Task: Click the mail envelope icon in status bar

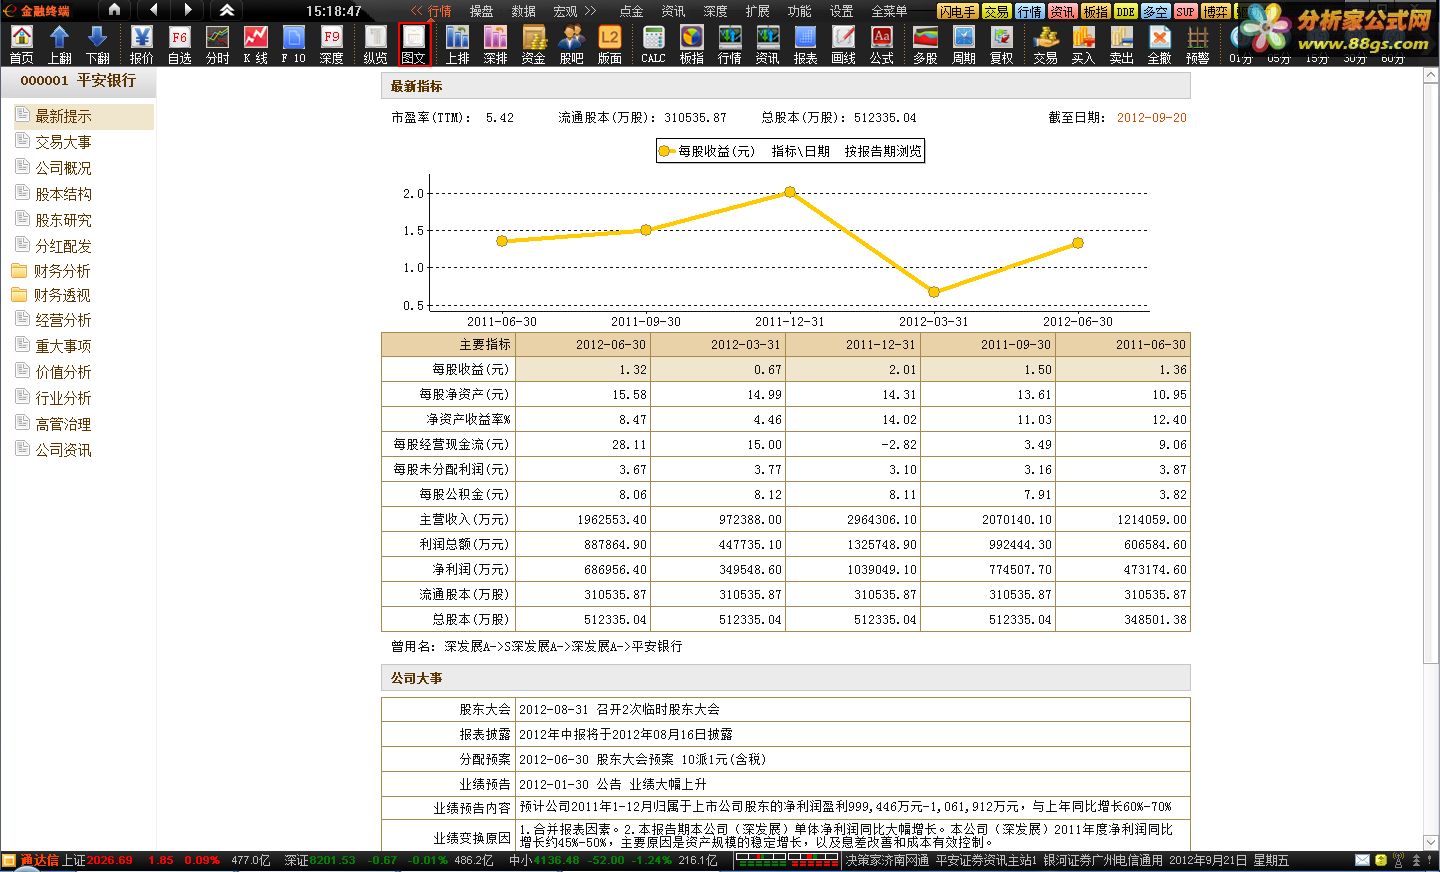Action: (x=1362, y=860)
